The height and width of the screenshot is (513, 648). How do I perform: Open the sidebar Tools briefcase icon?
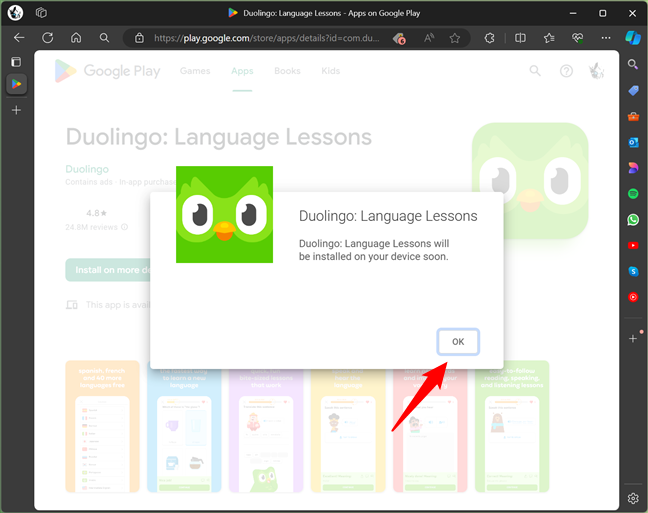[x=633, y=116]
